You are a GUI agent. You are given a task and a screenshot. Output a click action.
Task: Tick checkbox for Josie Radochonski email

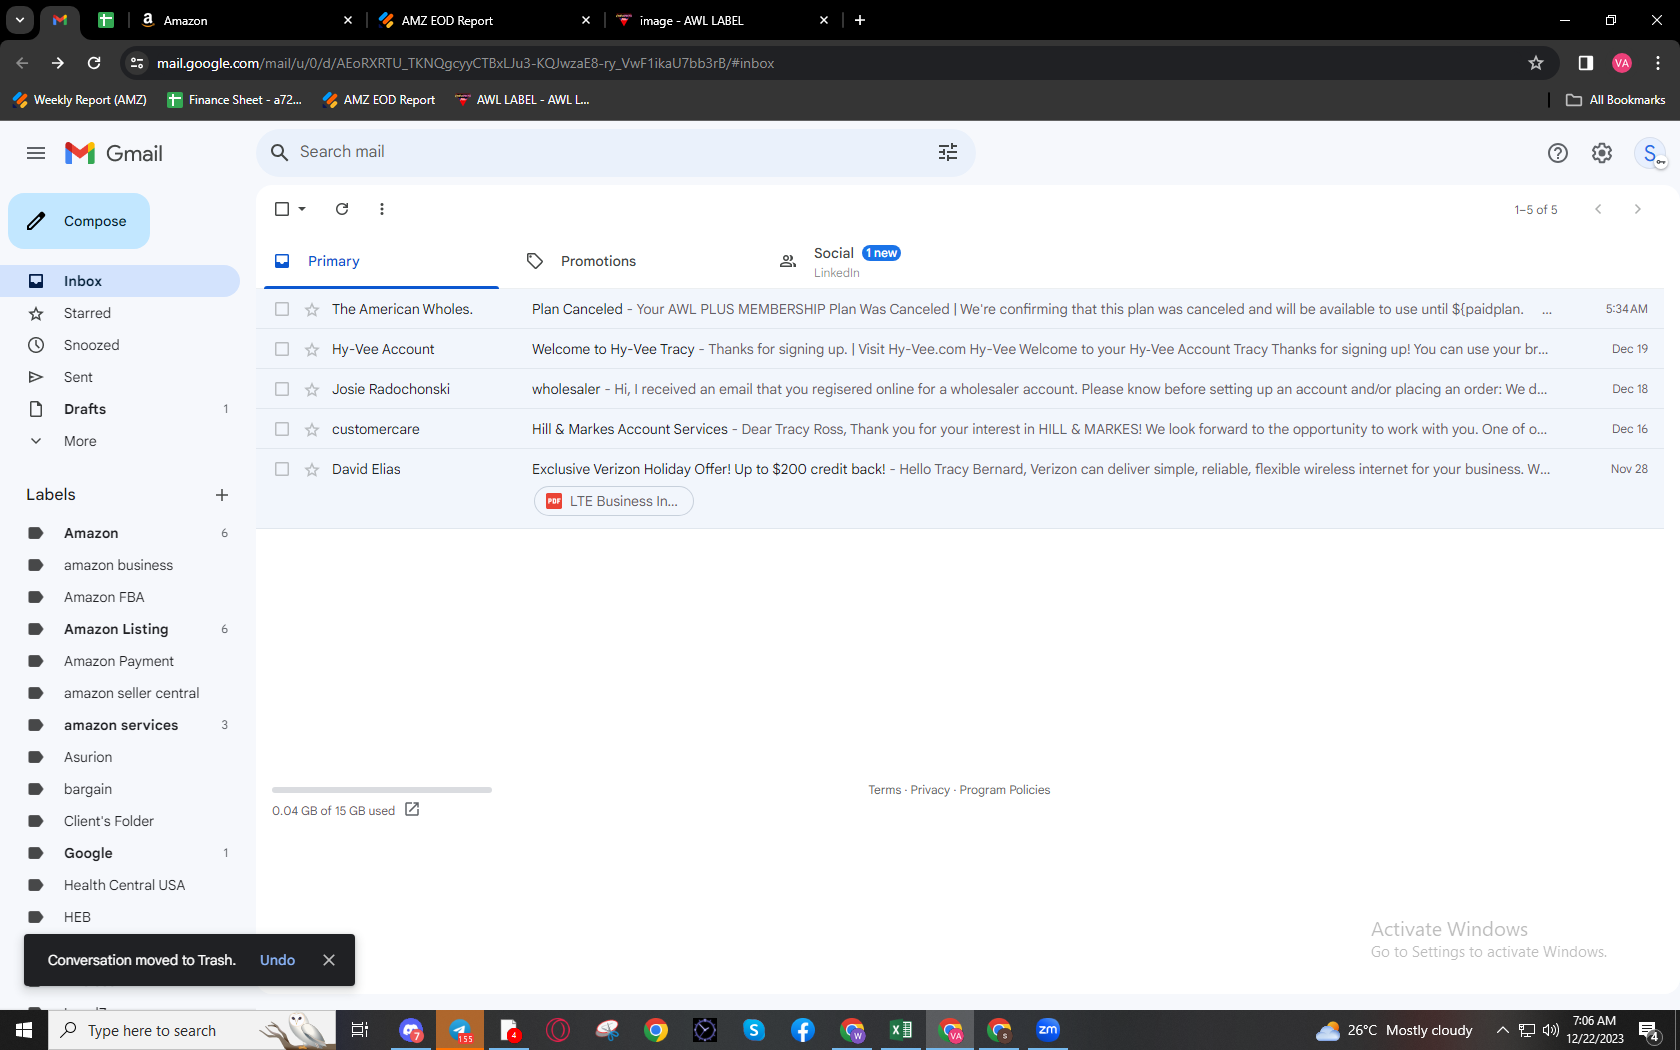click(282, 389)
